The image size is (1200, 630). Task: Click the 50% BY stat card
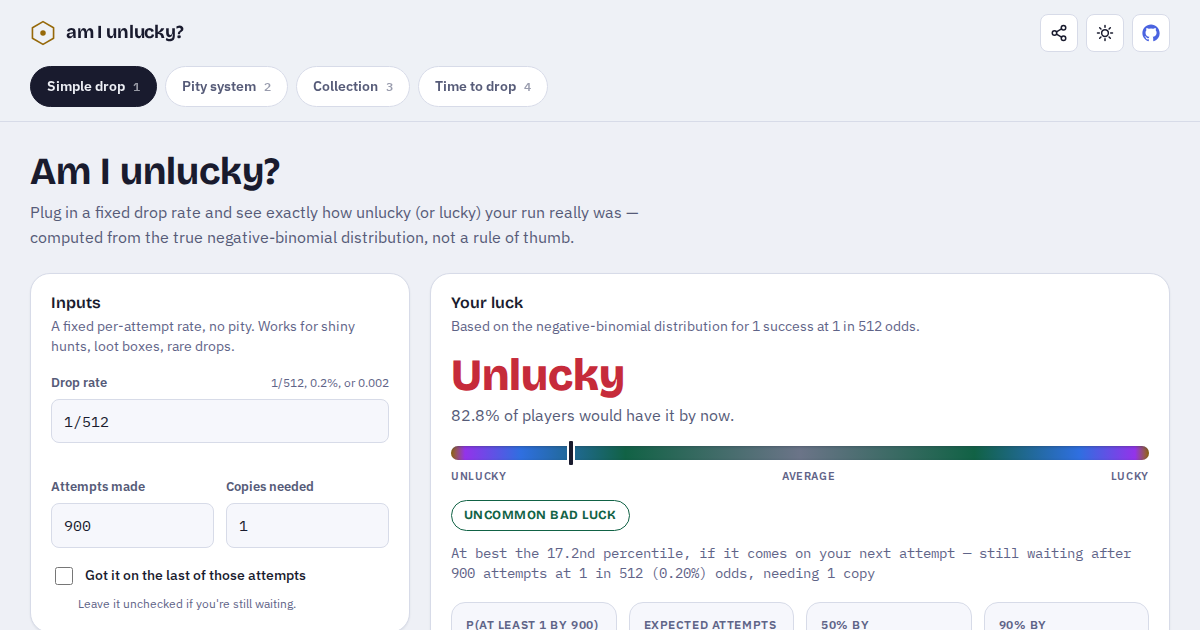889,616
